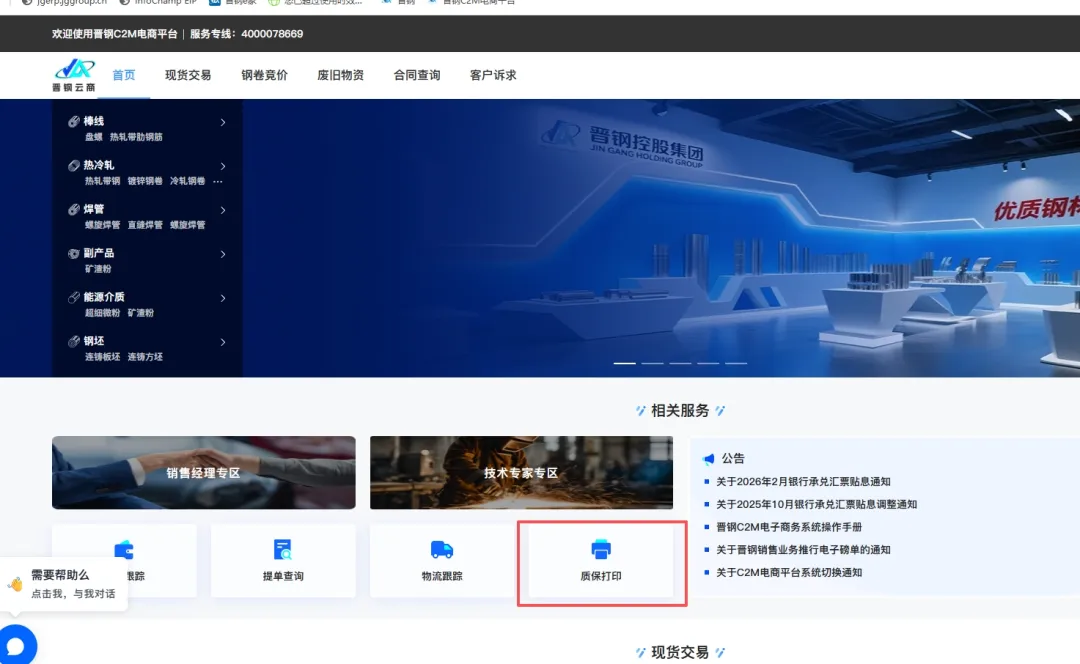Click the 热冷轧 category icon
The width and height of the screenshot is (1080, 664).
(x=74, y=165)
